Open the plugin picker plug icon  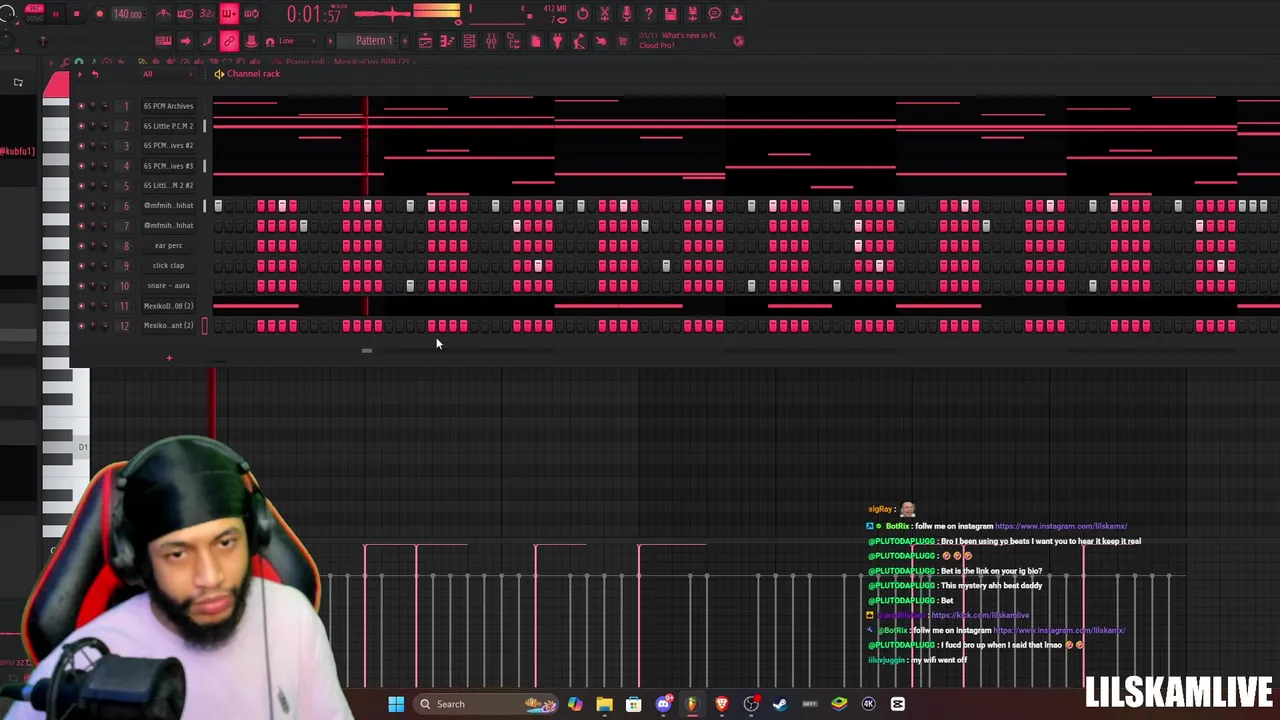click(x=557, y=41)
